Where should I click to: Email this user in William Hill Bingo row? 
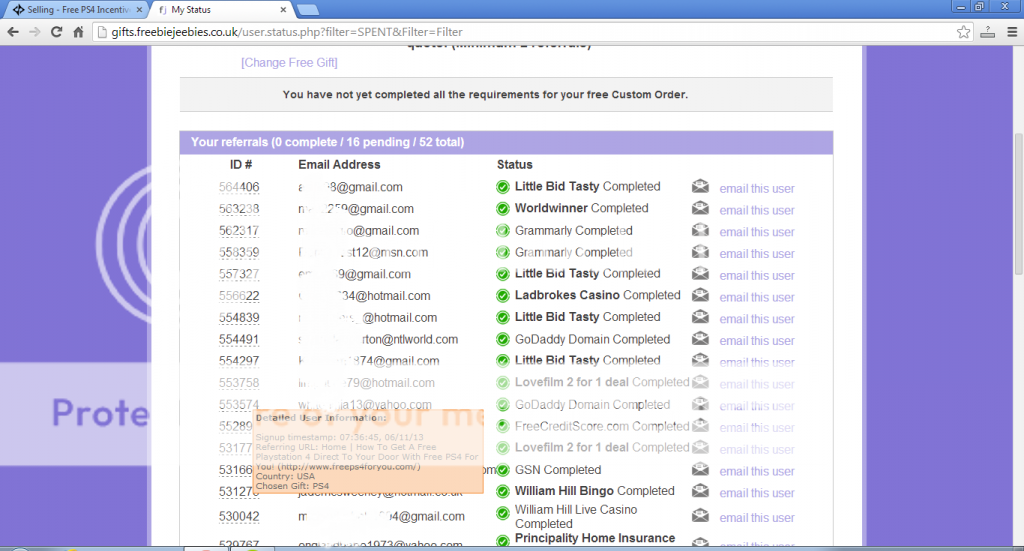[757, 493]
